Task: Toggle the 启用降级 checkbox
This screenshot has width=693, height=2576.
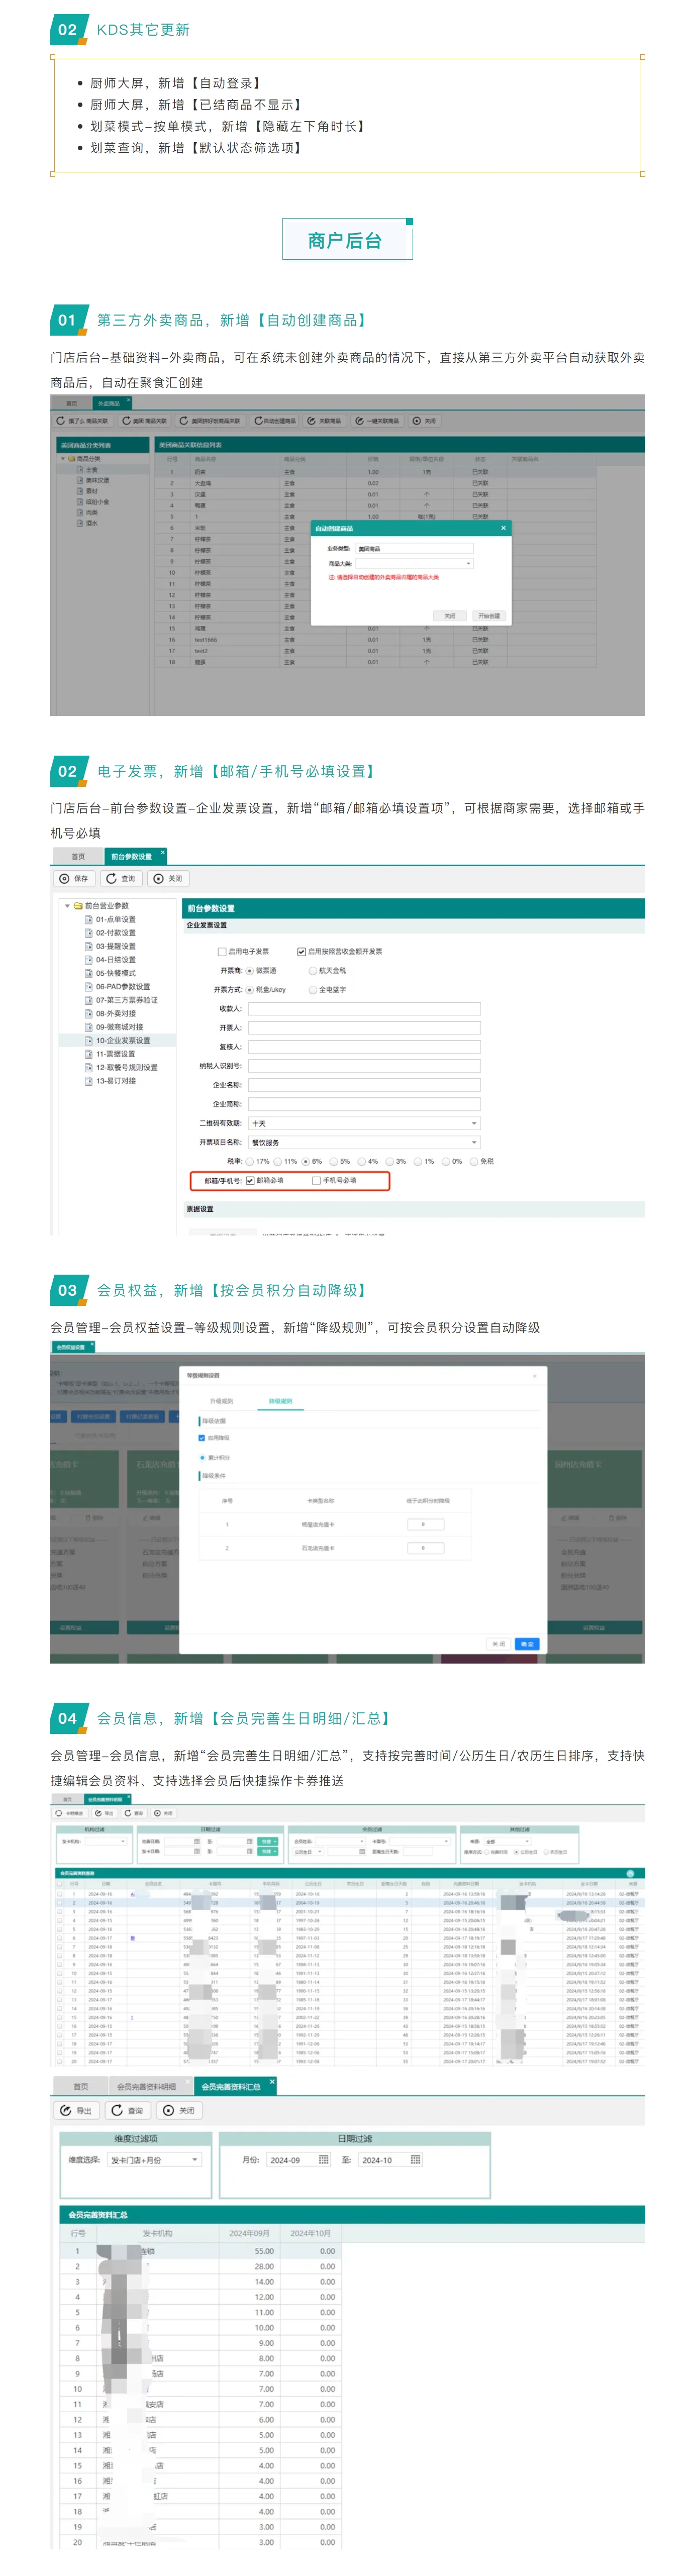Action: coord(202,1438)
